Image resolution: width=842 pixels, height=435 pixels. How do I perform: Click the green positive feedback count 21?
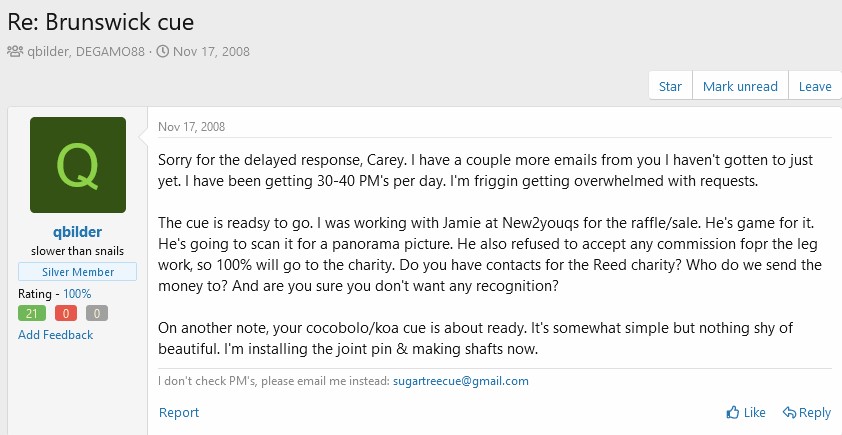tap(32, 313)
